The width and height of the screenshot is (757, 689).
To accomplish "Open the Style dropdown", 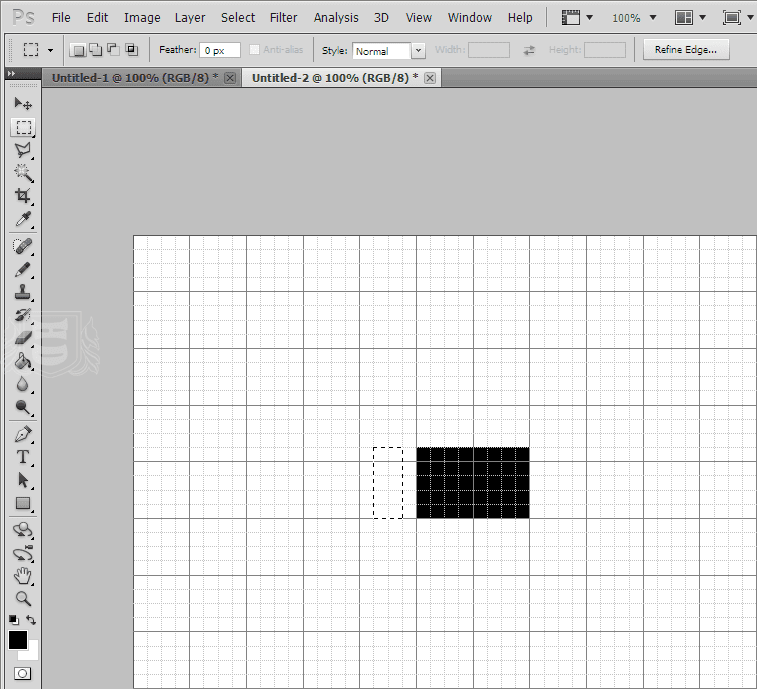I will (388, 51).
